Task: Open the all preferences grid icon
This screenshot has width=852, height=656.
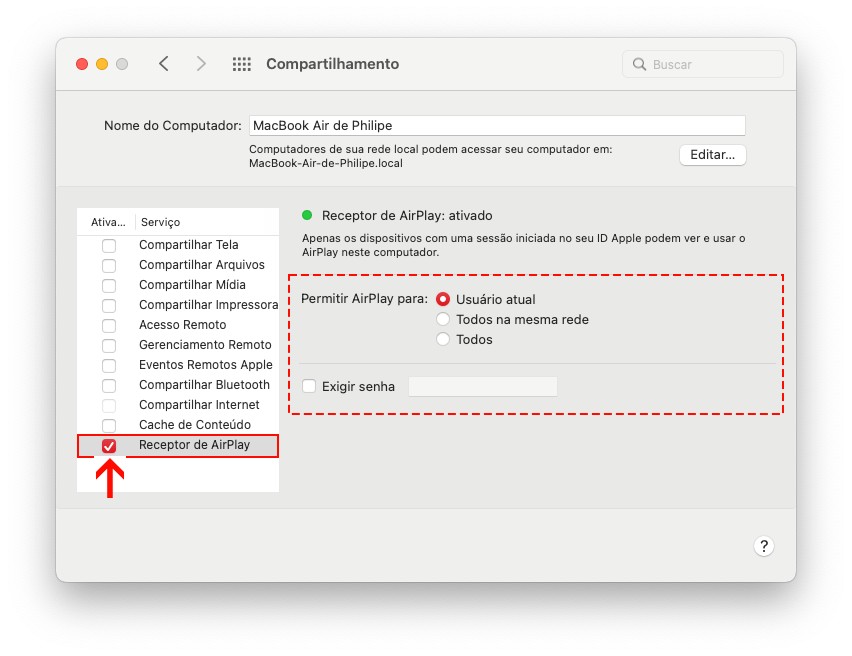Action: 241,64
